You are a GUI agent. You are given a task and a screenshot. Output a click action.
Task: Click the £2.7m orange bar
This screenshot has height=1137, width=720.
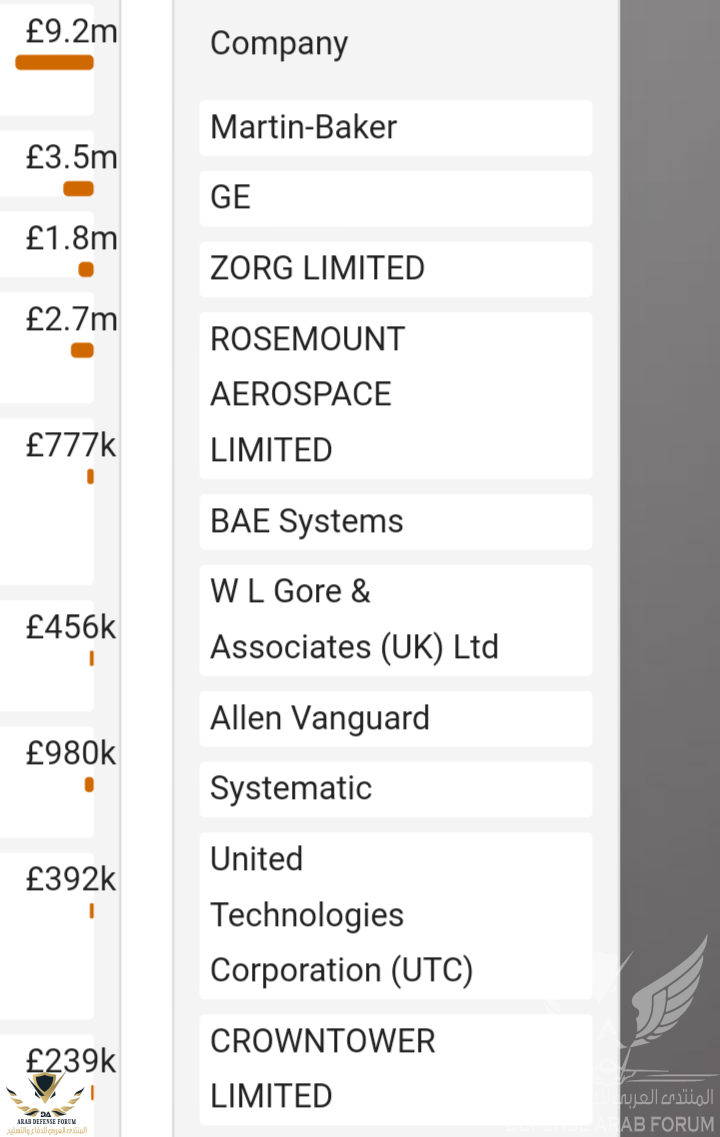pyautogui.click(x=82, y=350)
